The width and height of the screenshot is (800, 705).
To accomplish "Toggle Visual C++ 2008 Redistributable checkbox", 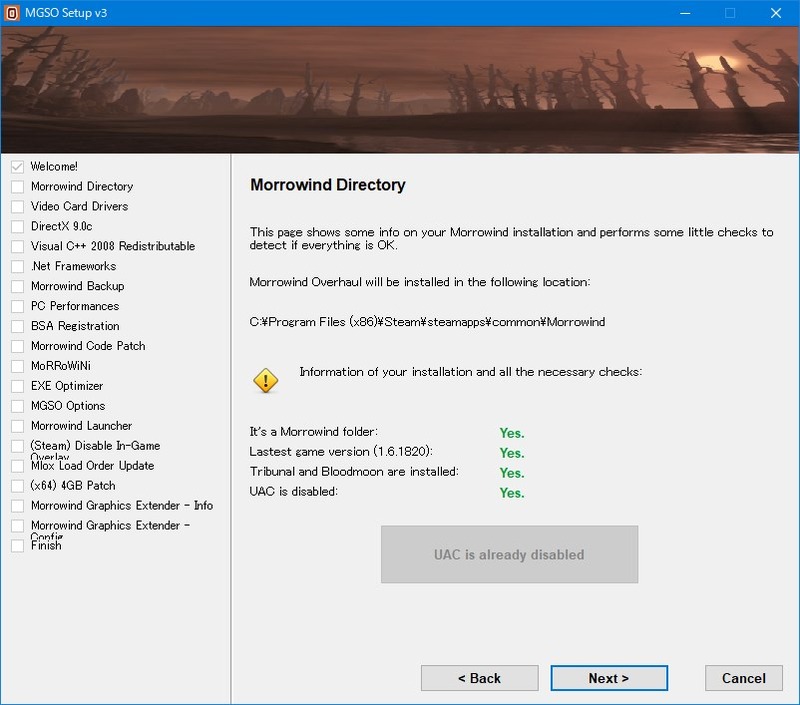I will click(x=17, y=246).
